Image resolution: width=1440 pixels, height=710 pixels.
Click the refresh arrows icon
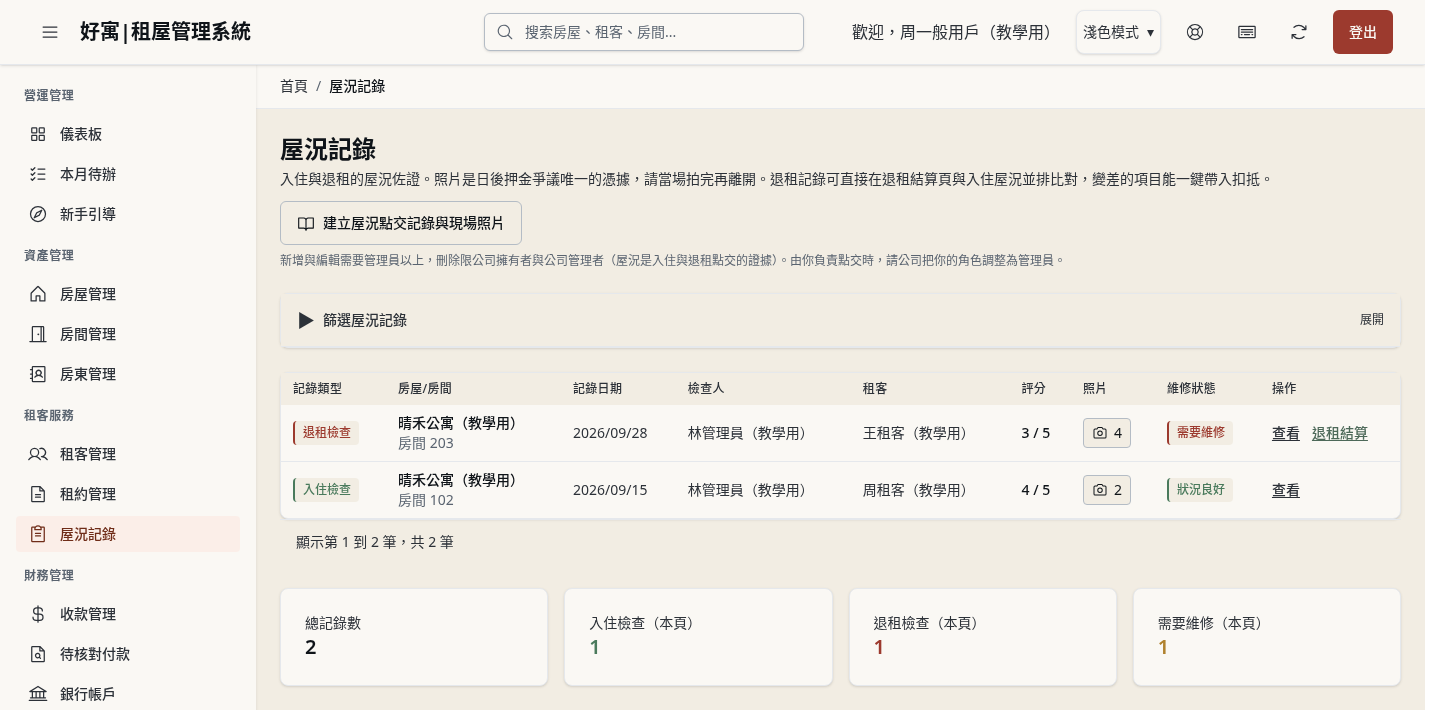click(1299, 32)
